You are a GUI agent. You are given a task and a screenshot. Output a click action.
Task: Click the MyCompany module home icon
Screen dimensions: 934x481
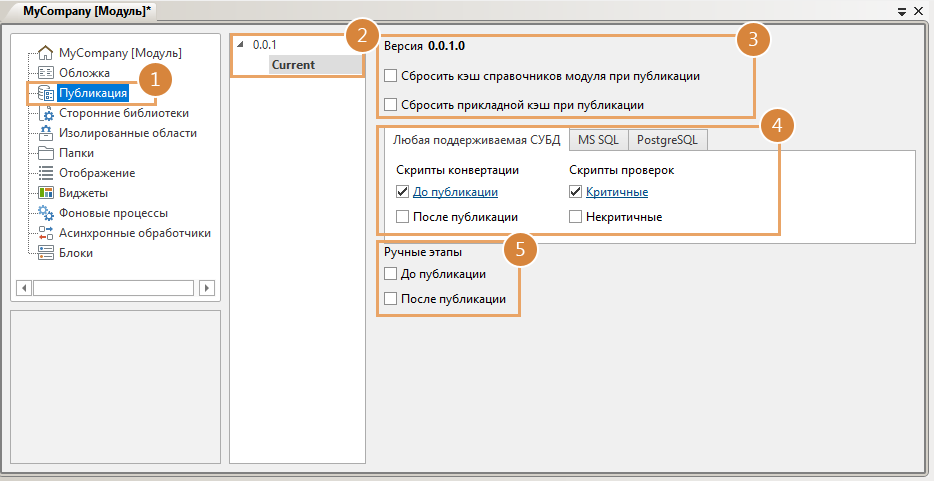tap(45, 53)
